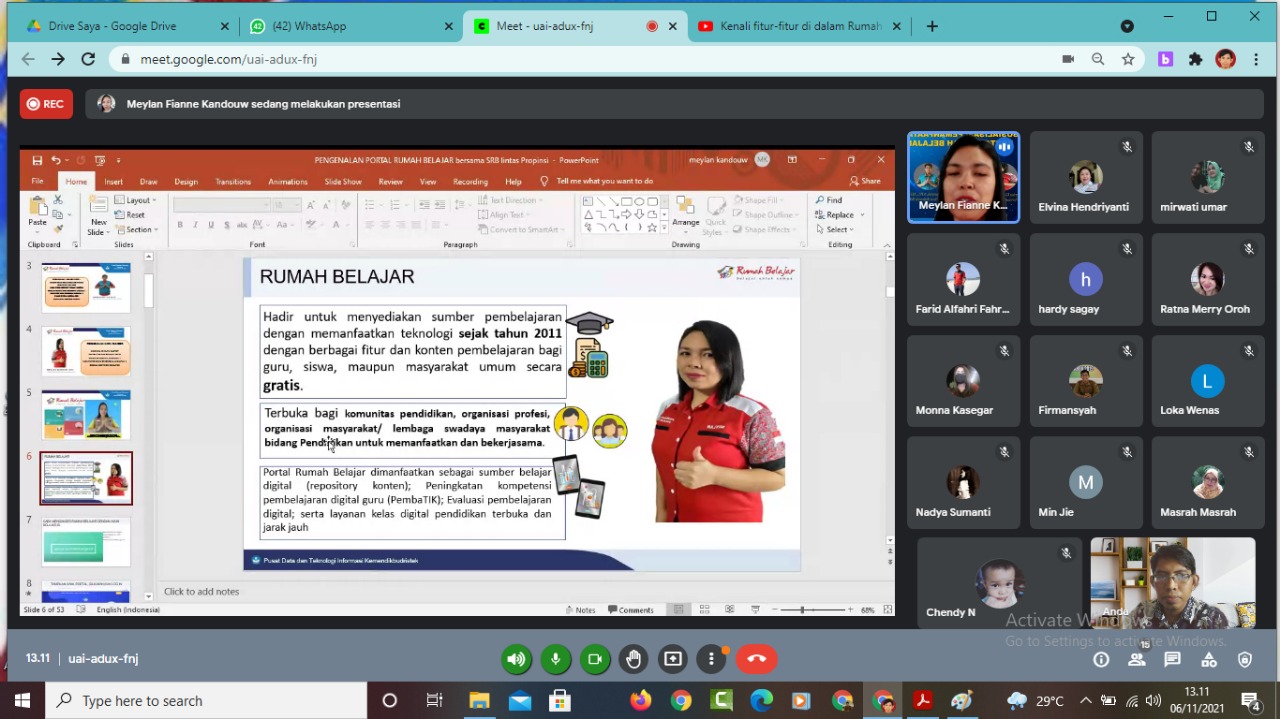The width and height of the screenshot is (1280, 719).
Task: Toggle the microphone in the Meet bar
Action: click(x=555, y=659)
